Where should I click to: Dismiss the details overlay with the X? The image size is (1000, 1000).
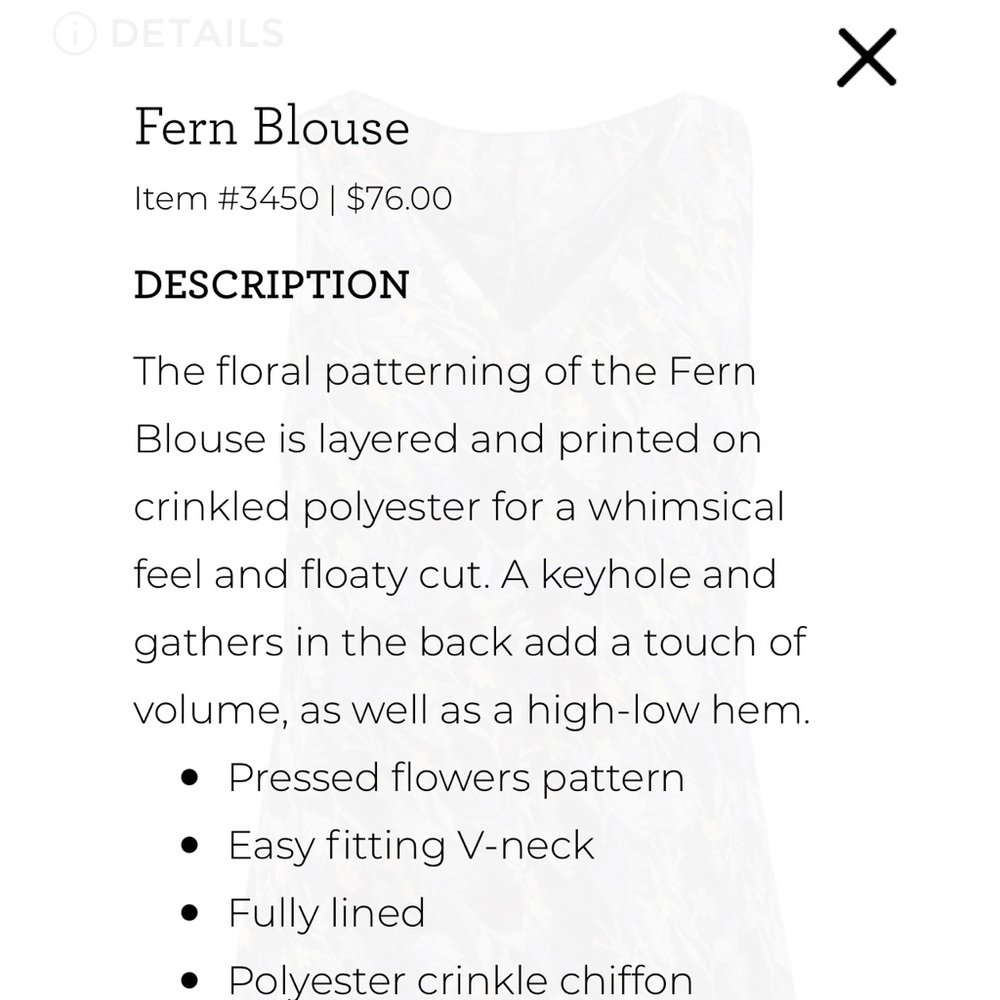tap(868, 57)
